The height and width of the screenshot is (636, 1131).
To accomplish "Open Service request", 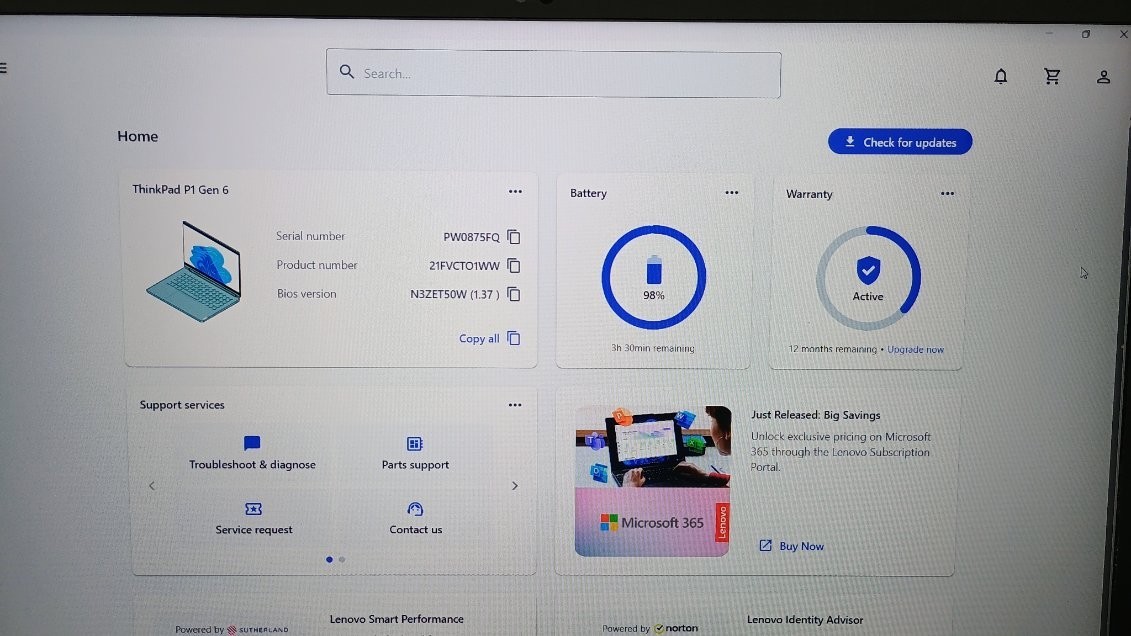I will [x=254, y=519].
